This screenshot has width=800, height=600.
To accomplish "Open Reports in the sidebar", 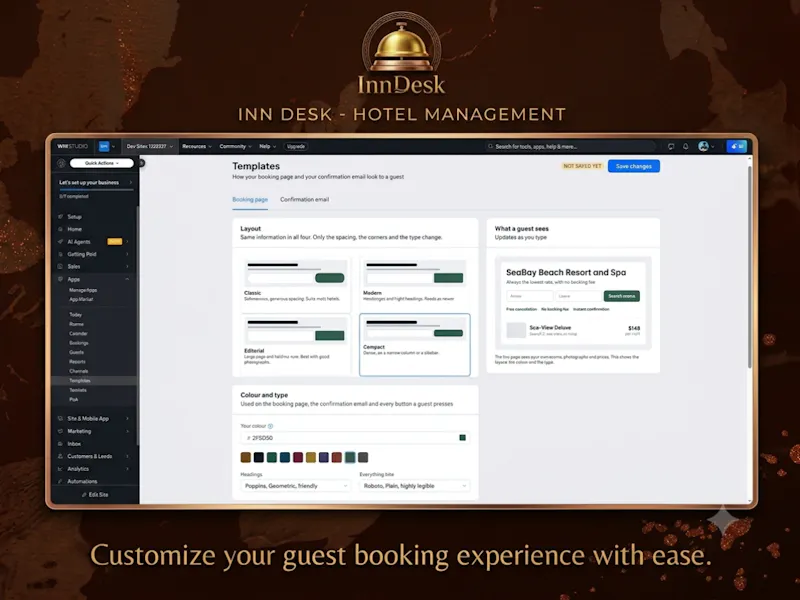I will (78, 362).
